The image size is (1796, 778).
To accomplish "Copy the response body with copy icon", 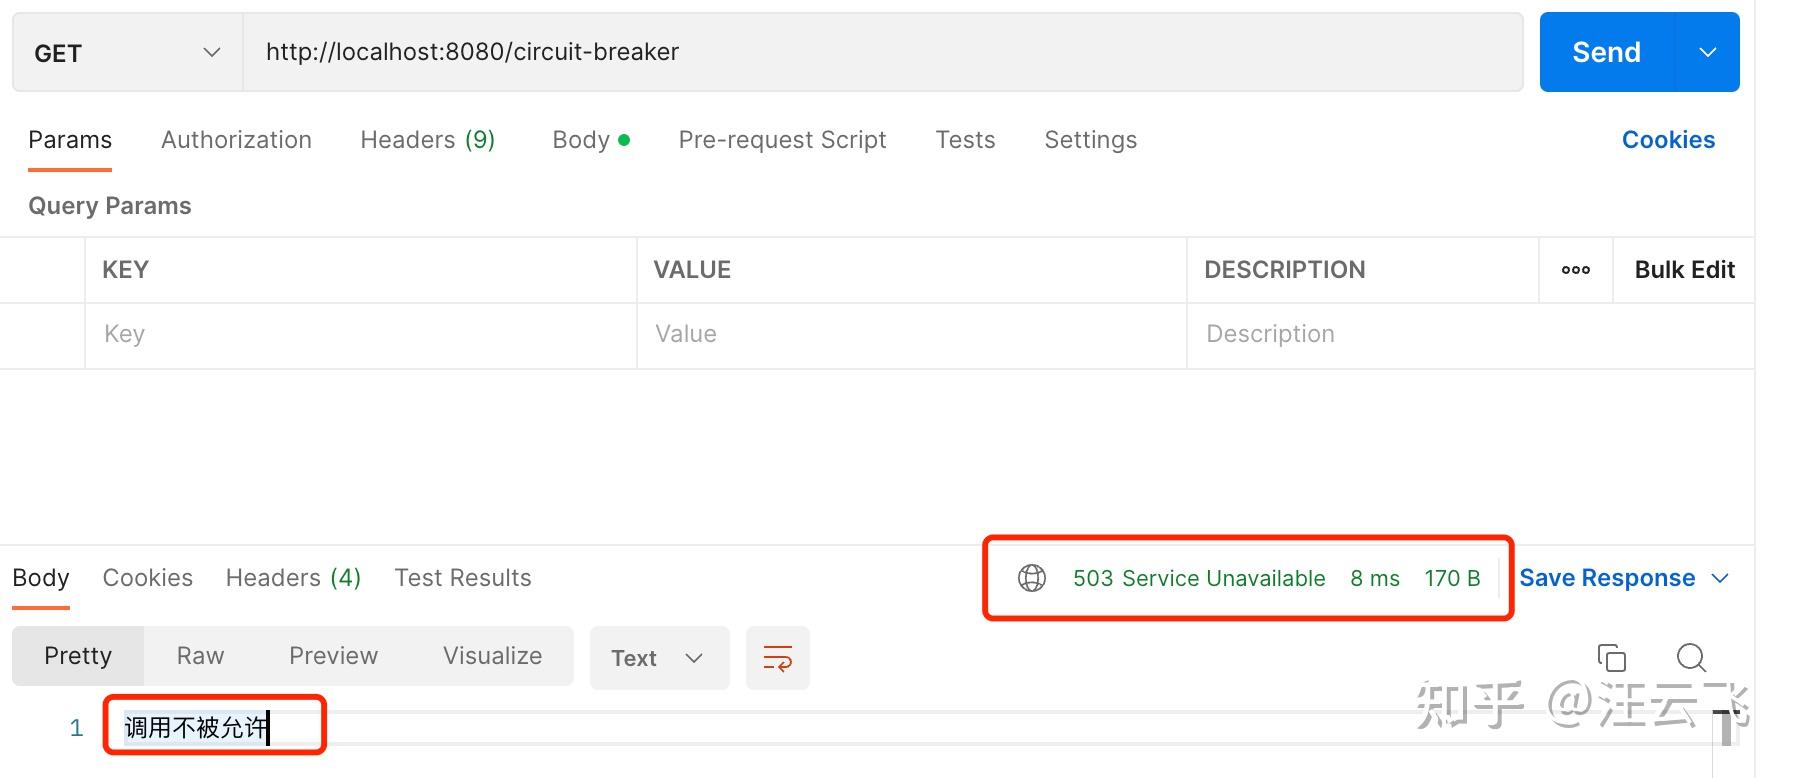I will 1611,657.
